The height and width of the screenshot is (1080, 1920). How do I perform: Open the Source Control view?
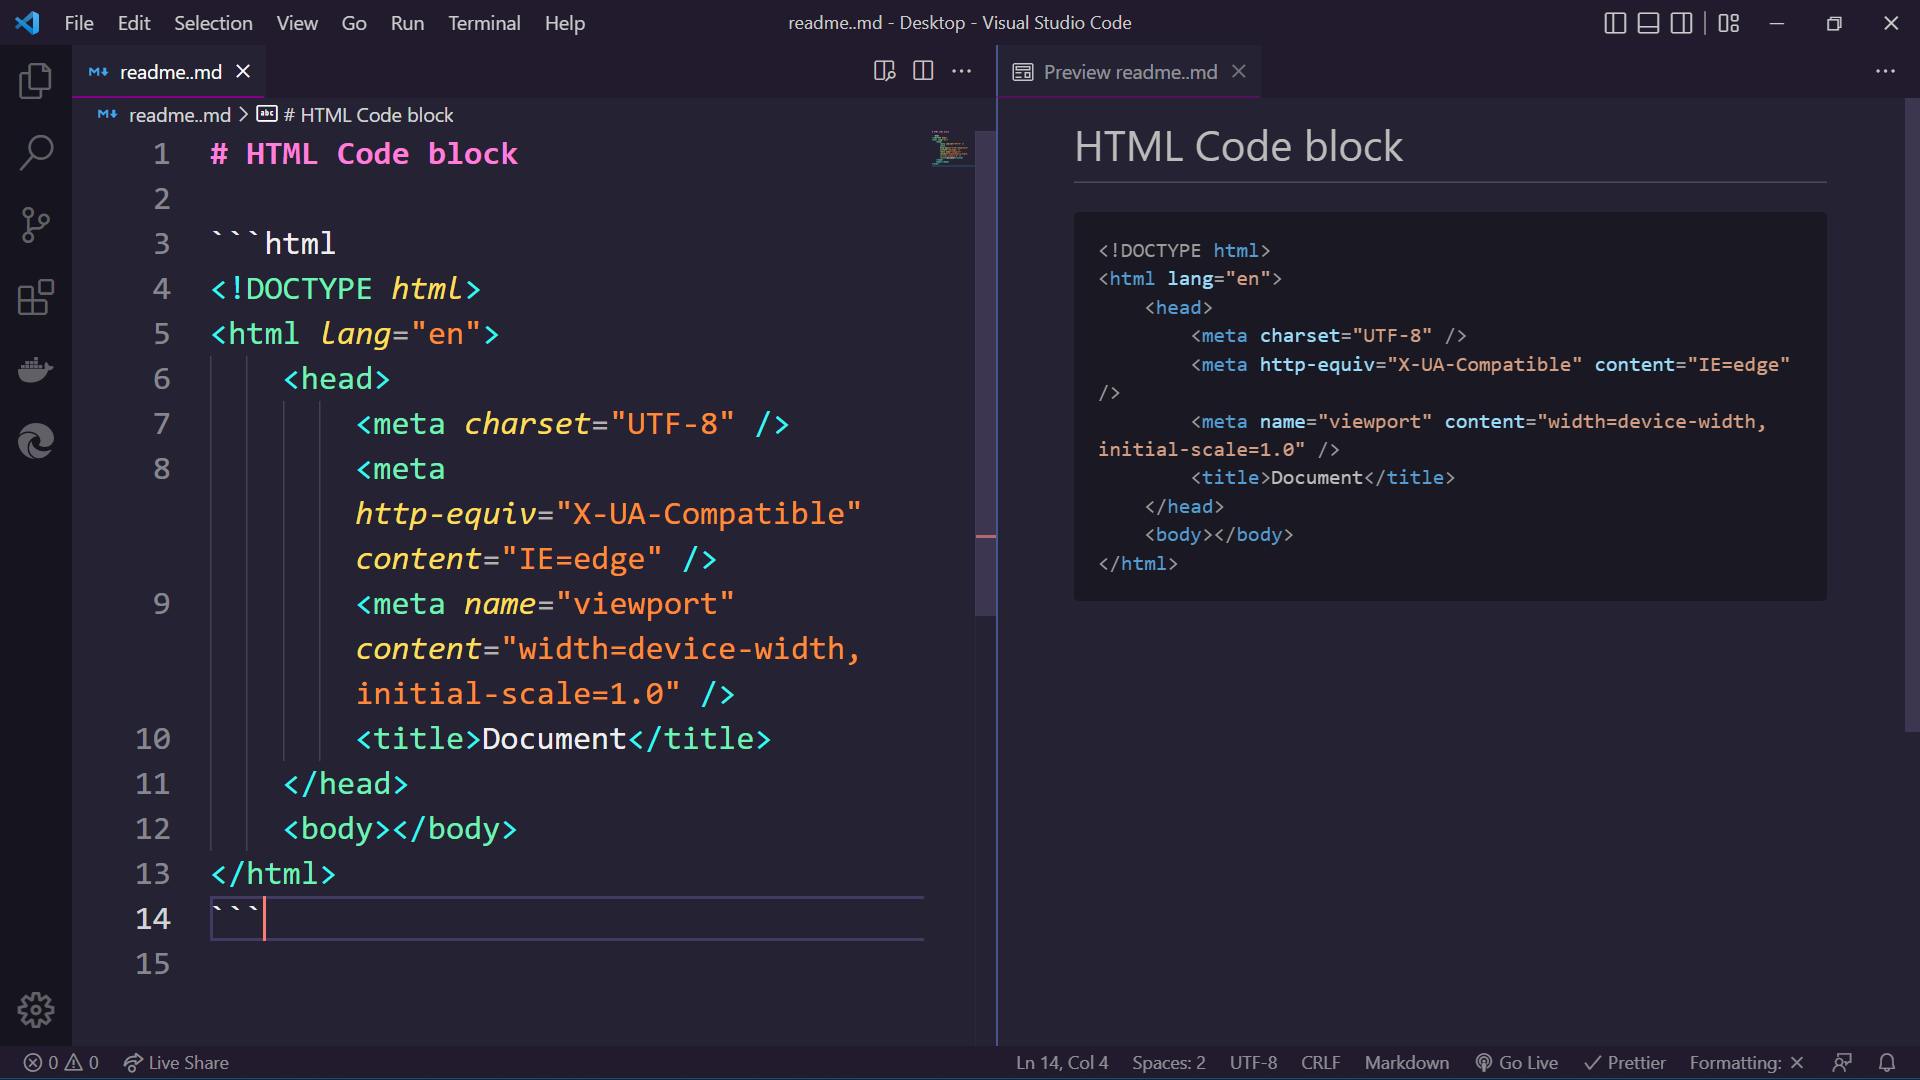click(x=35, y=225)
